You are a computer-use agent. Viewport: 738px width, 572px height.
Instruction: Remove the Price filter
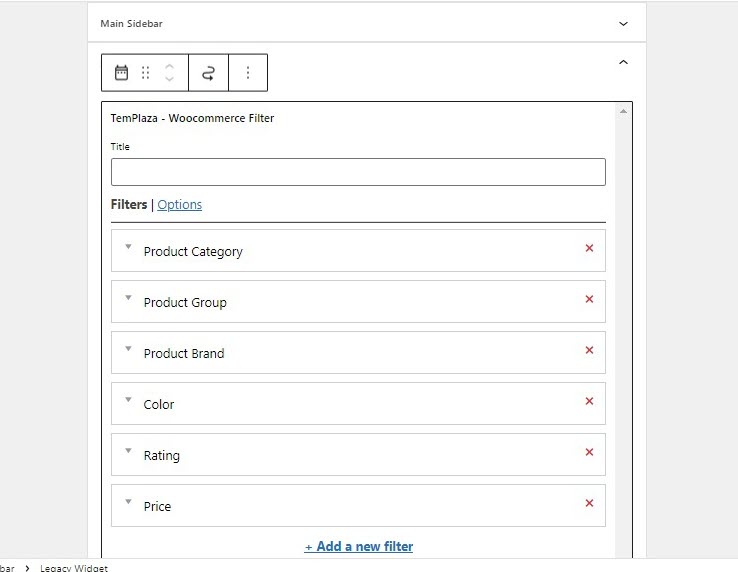[x=589, y=503]
